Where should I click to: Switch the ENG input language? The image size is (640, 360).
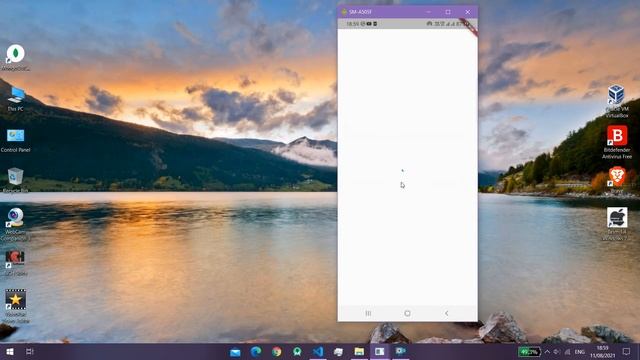click(580, 351)
